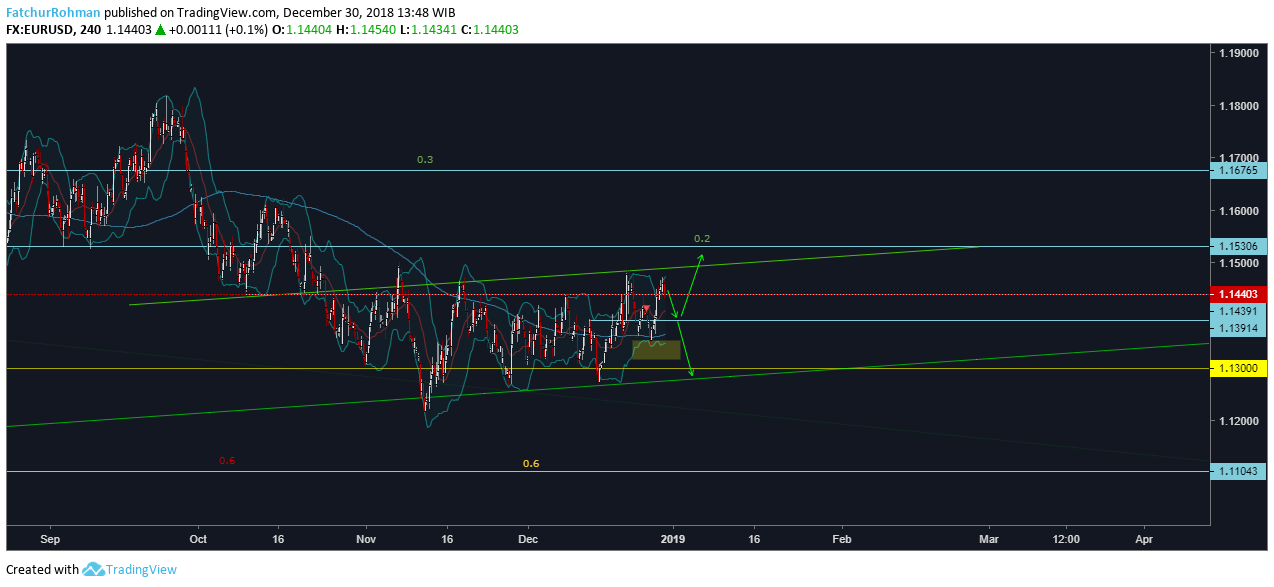Select the 1.15306 price level label
The width and height of the screenshot is (1274, 587).
tap(1239, 246)
